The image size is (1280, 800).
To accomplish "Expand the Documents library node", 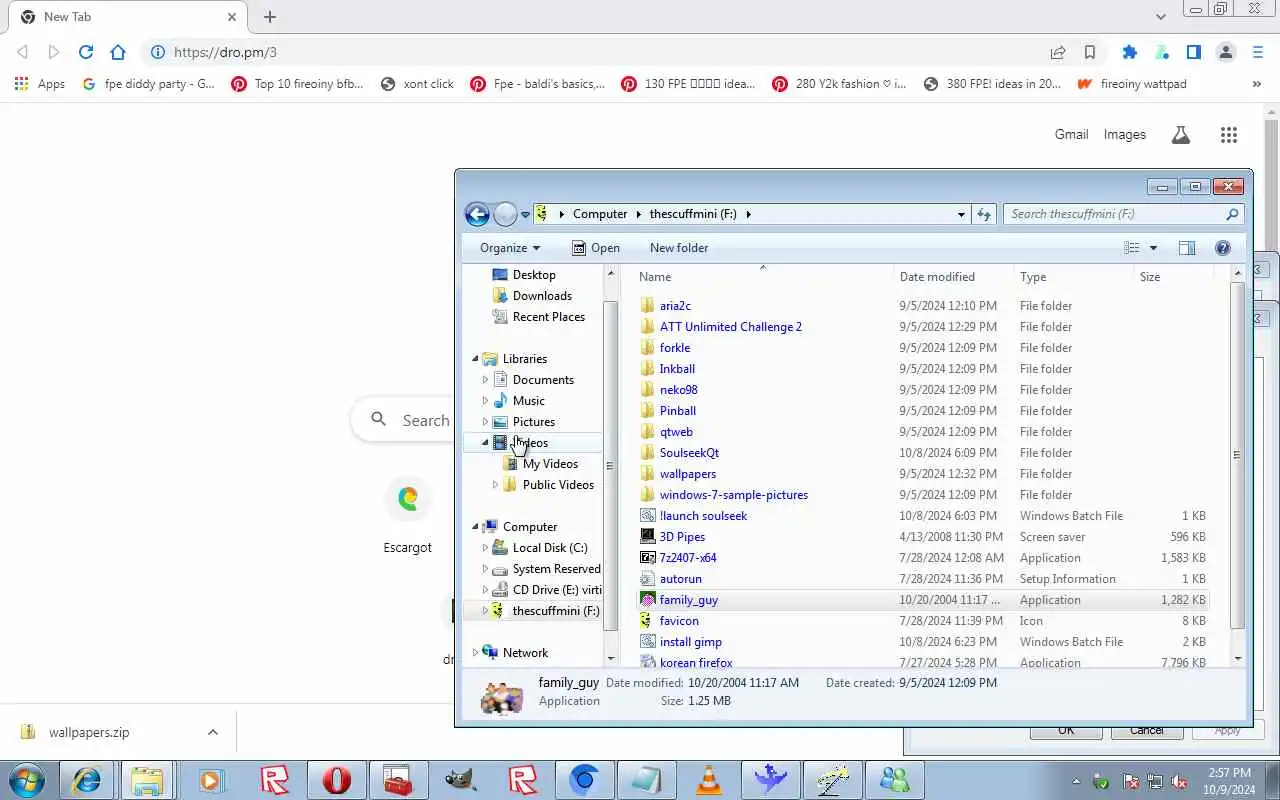I will (485, 380).
